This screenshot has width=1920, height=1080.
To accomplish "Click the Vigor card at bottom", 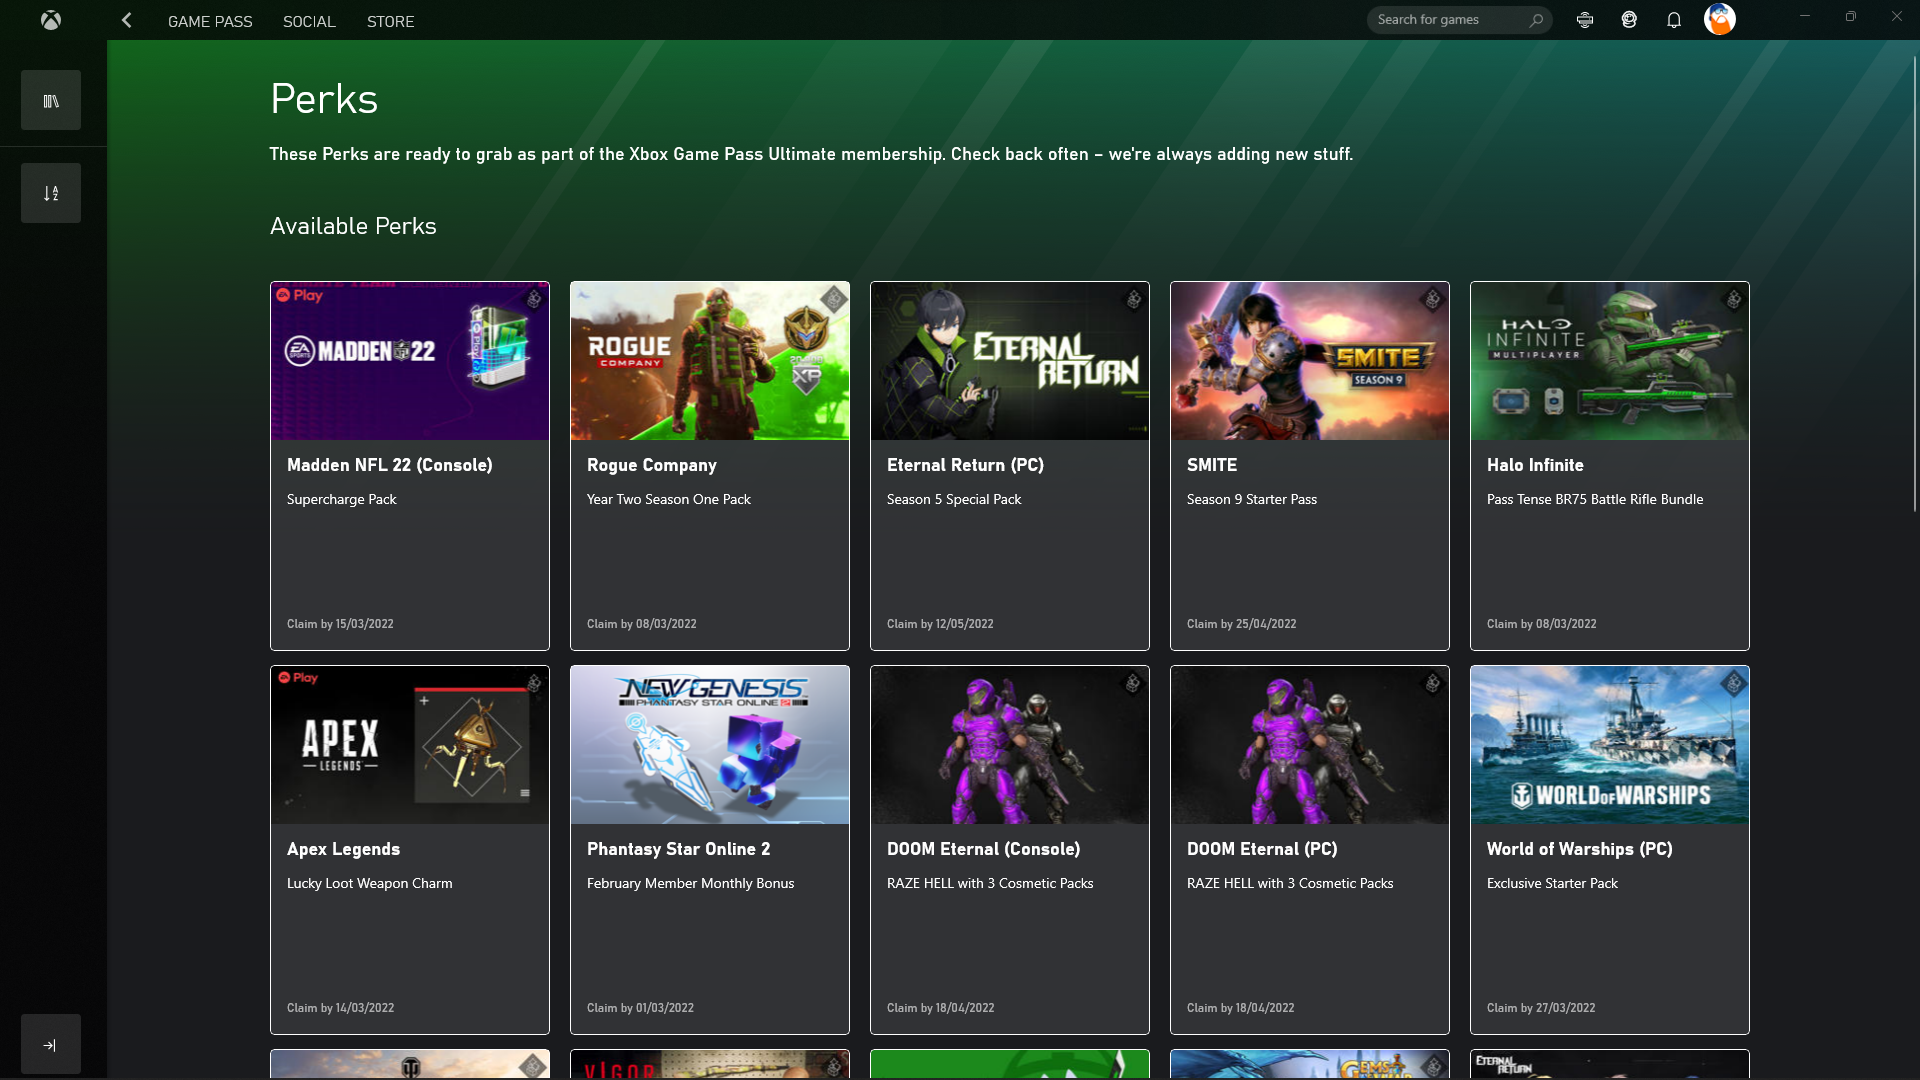I will (x=710, y=1065).
